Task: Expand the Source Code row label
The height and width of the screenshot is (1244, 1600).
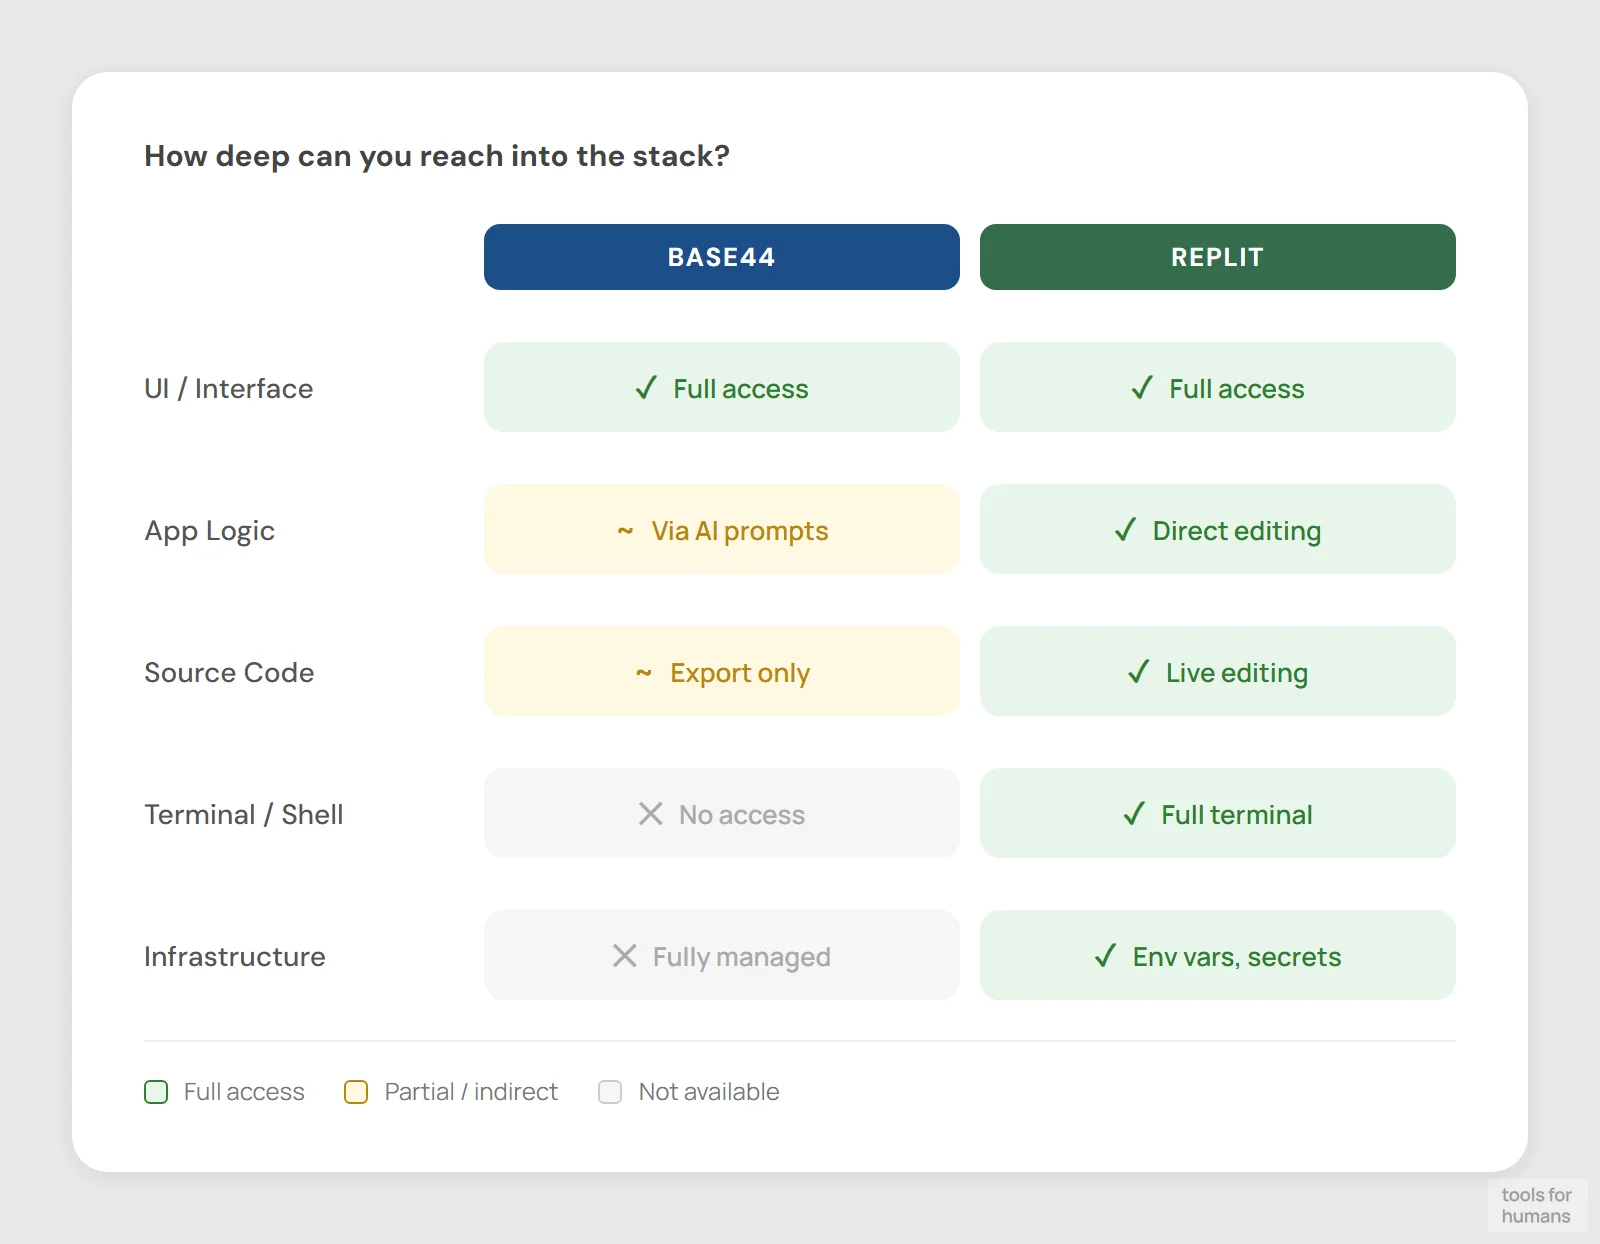Action: (229, 673)
